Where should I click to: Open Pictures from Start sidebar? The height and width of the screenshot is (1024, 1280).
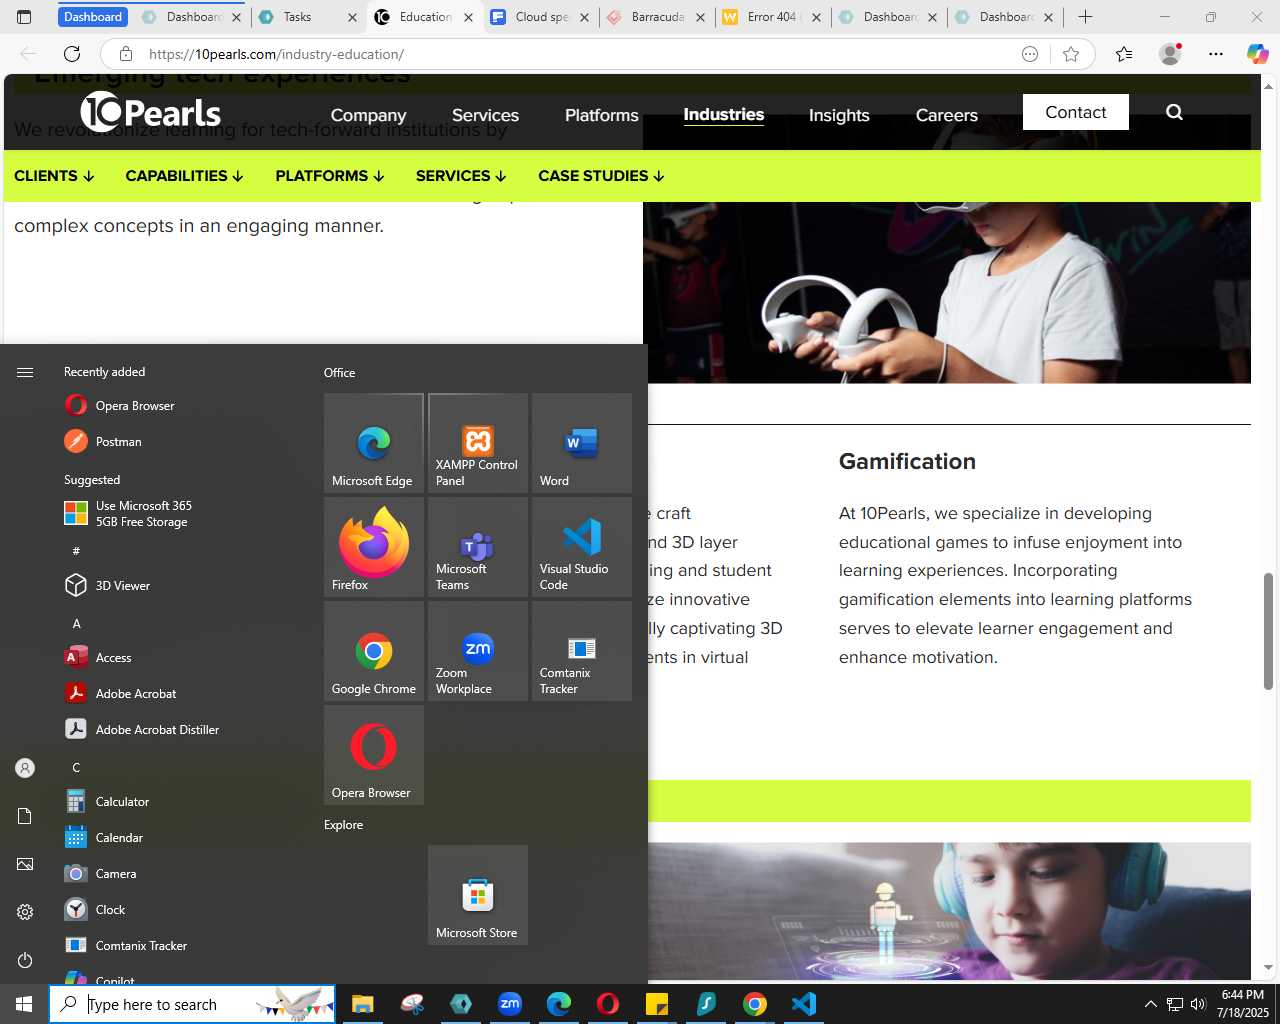pos(25,864)
